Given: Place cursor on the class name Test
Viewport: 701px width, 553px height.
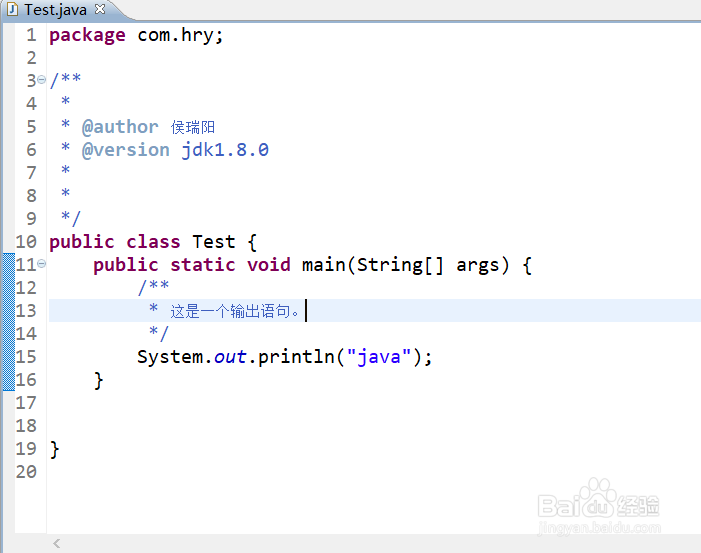Looking at the screenshot, I should tap(214, 242).
